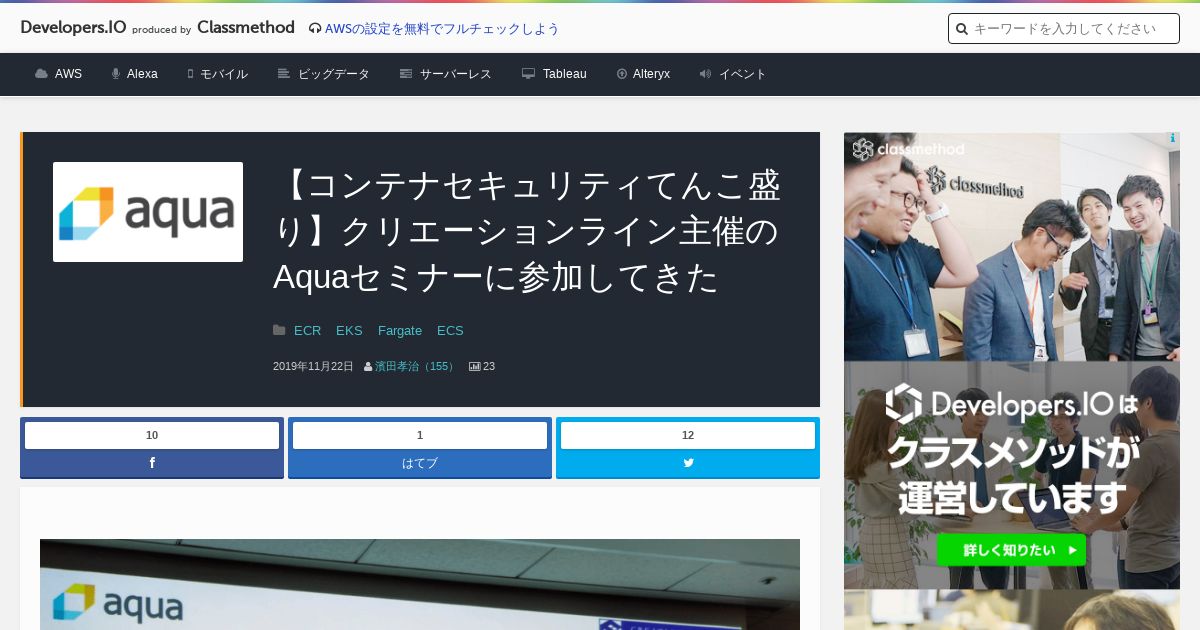Open the Classmethod producer link

pos(246,28)
